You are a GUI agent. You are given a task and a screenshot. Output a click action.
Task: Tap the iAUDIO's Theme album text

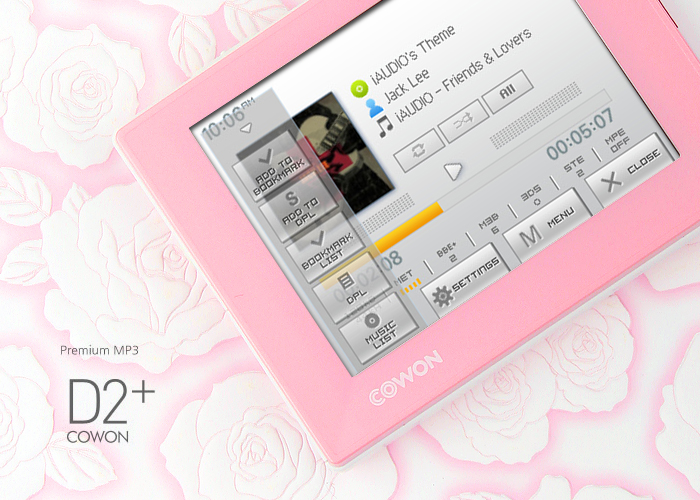point(413,55)
